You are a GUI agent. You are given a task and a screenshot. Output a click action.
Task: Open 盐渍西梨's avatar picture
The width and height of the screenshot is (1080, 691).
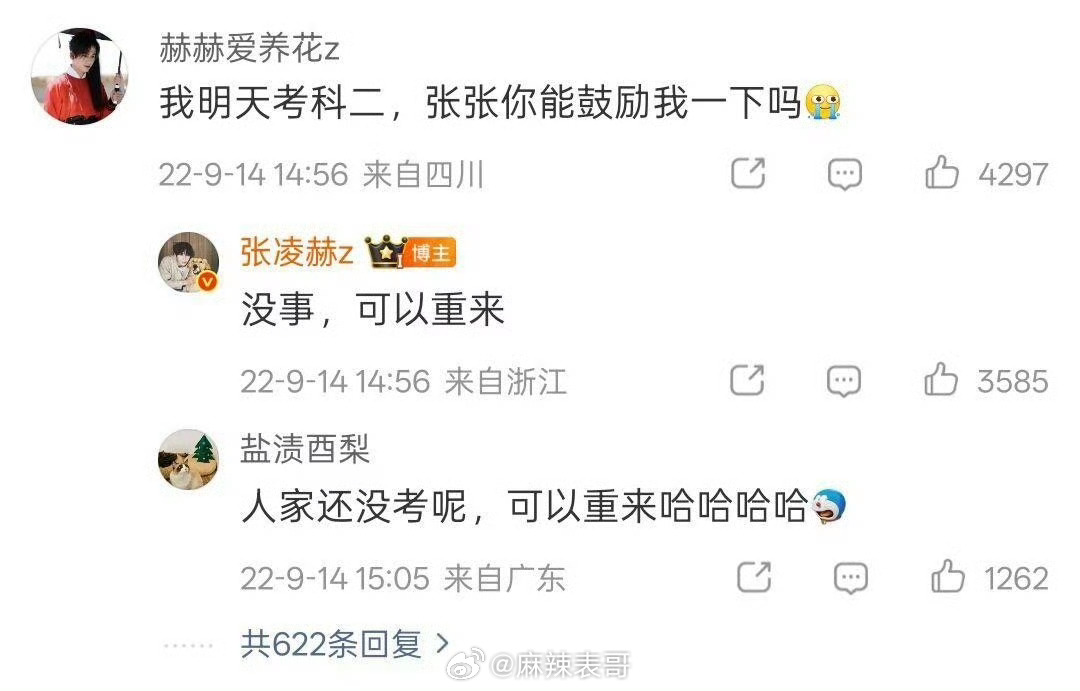pos(189,460)
